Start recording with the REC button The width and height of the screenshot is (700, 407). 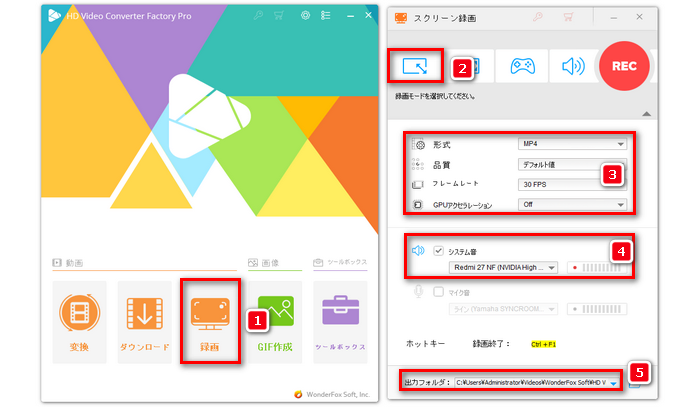click(624, 66)
